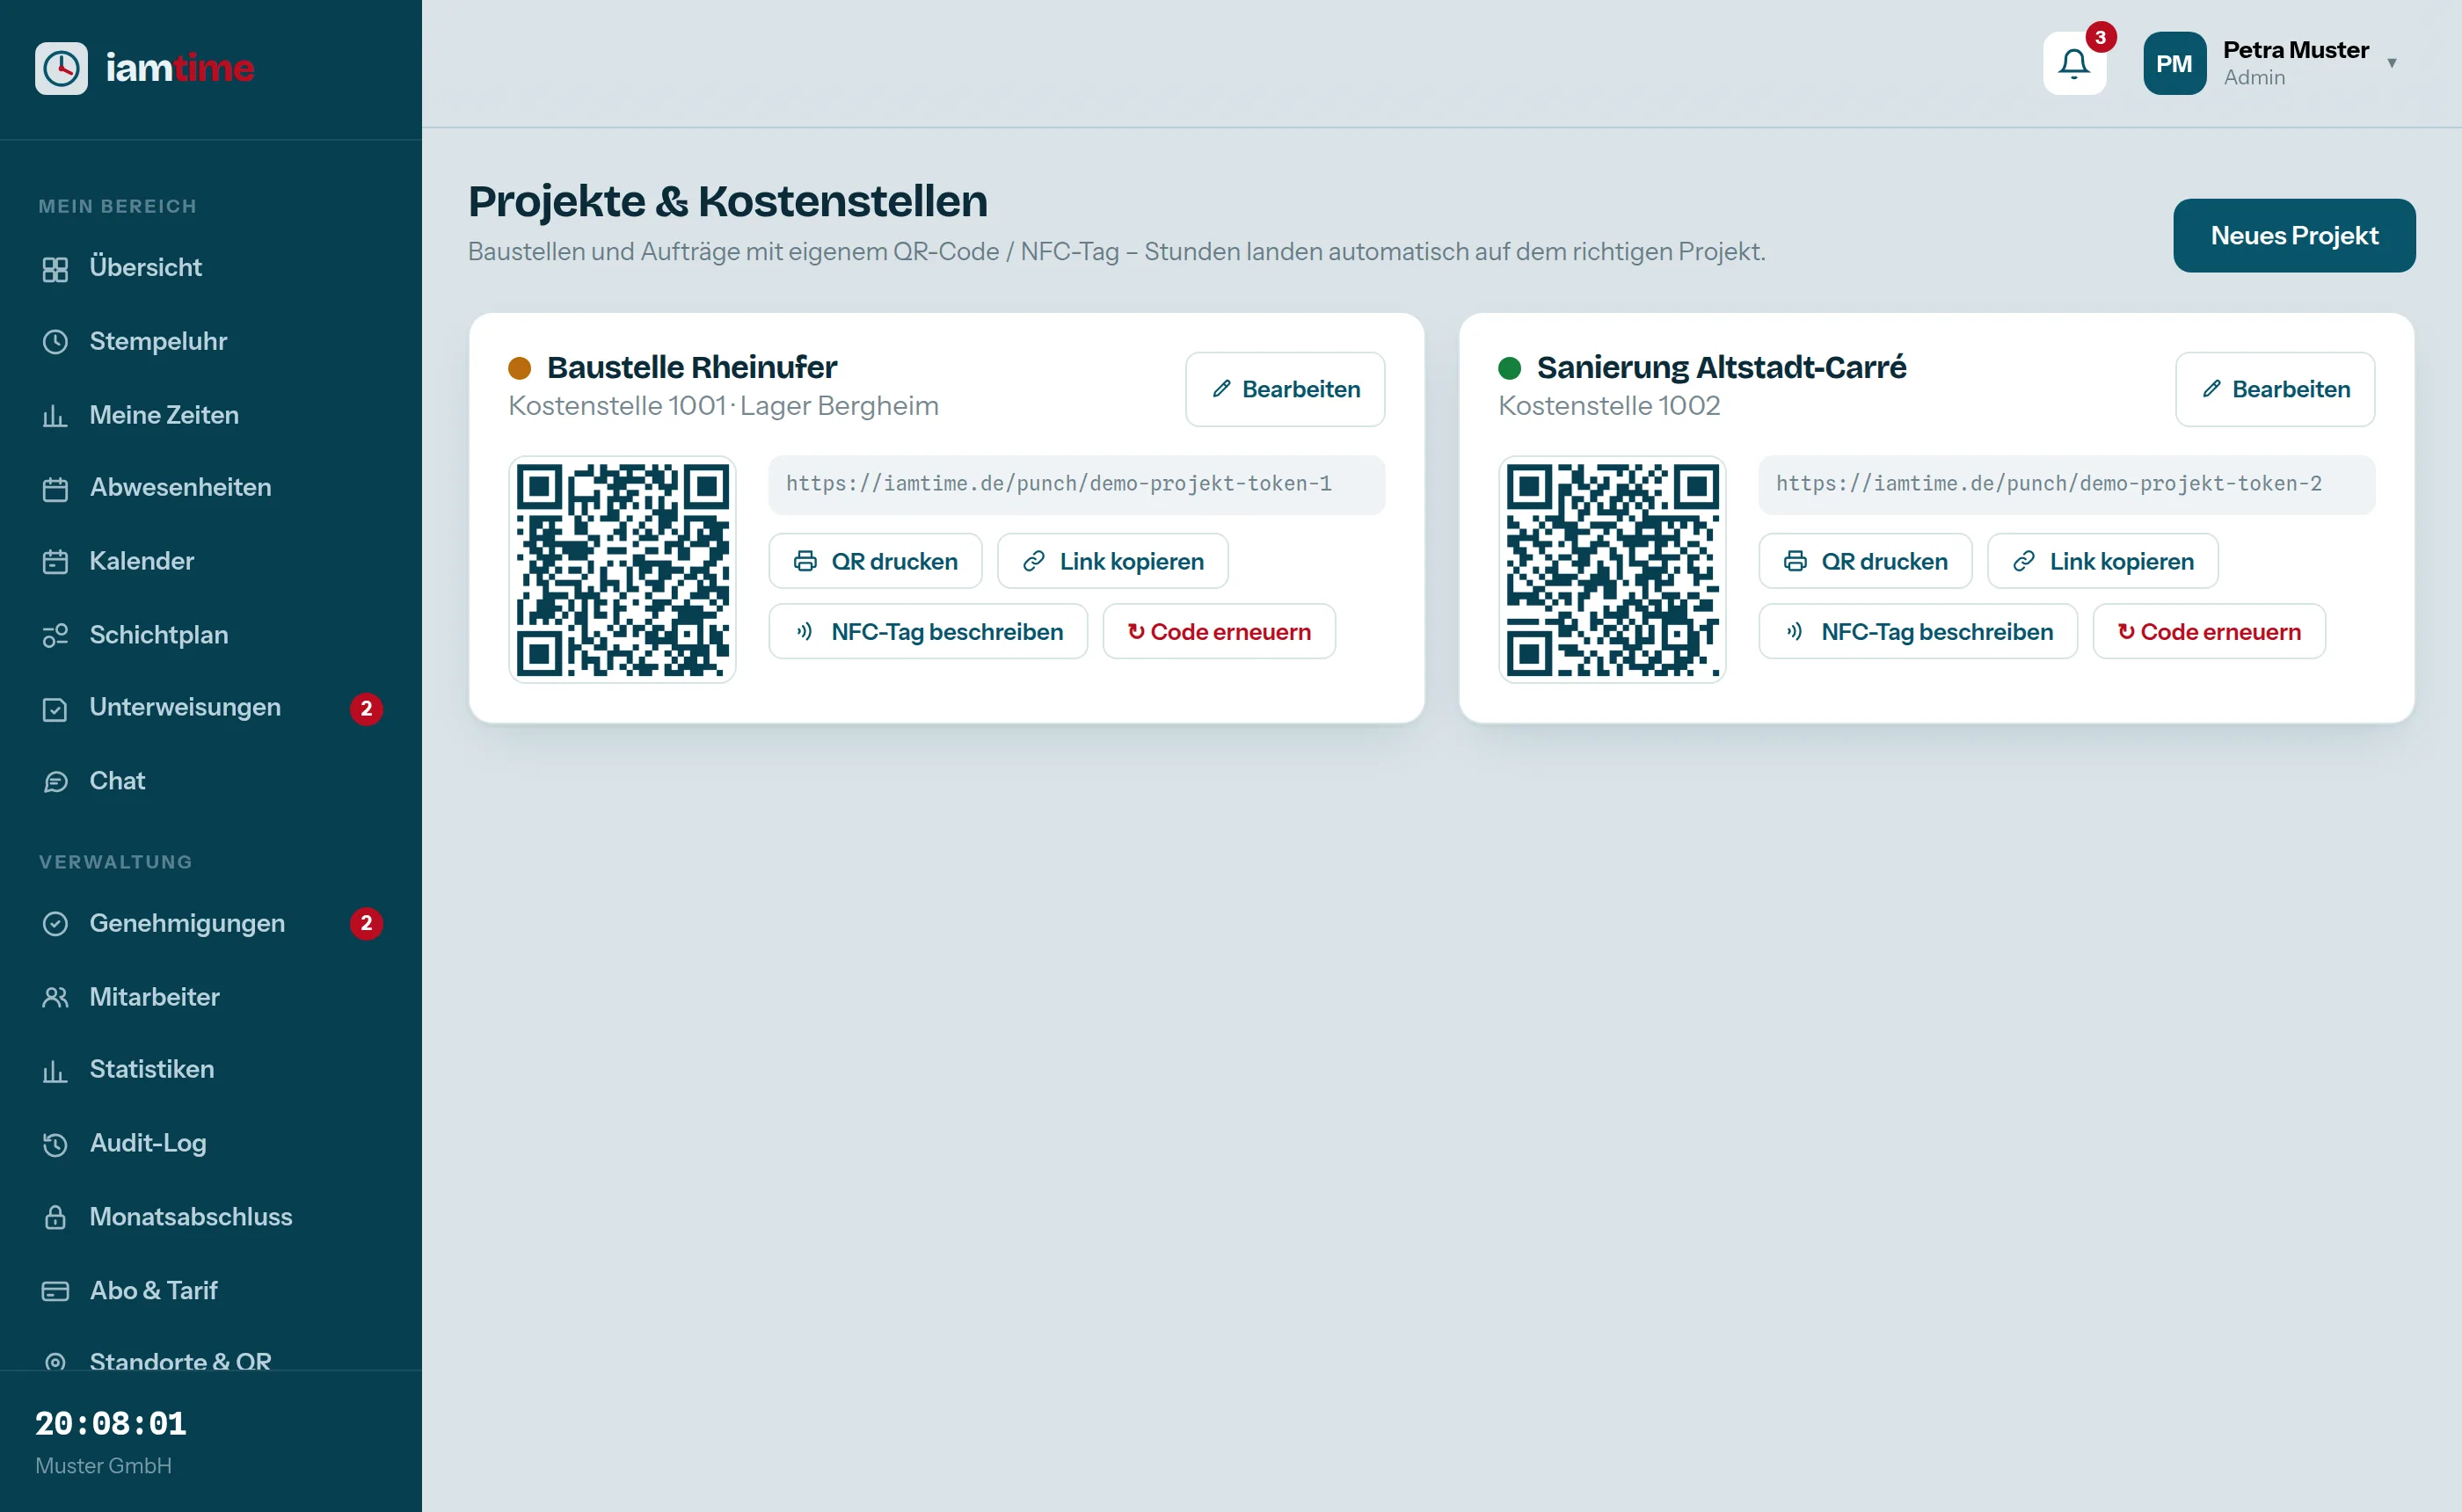2462x1512 pixels.
Task: Click the Mitarbeiter people icon
Action: [55, 998]
